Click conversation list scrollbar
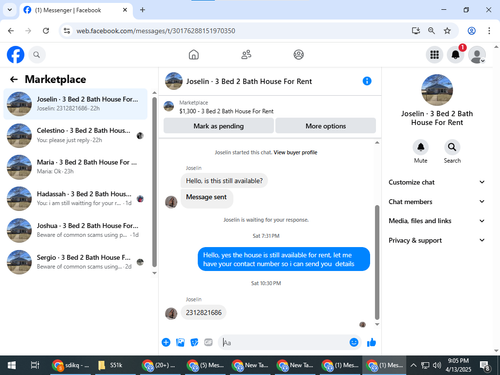Viewport: 500px width, 375px height. tap(154, 182)
